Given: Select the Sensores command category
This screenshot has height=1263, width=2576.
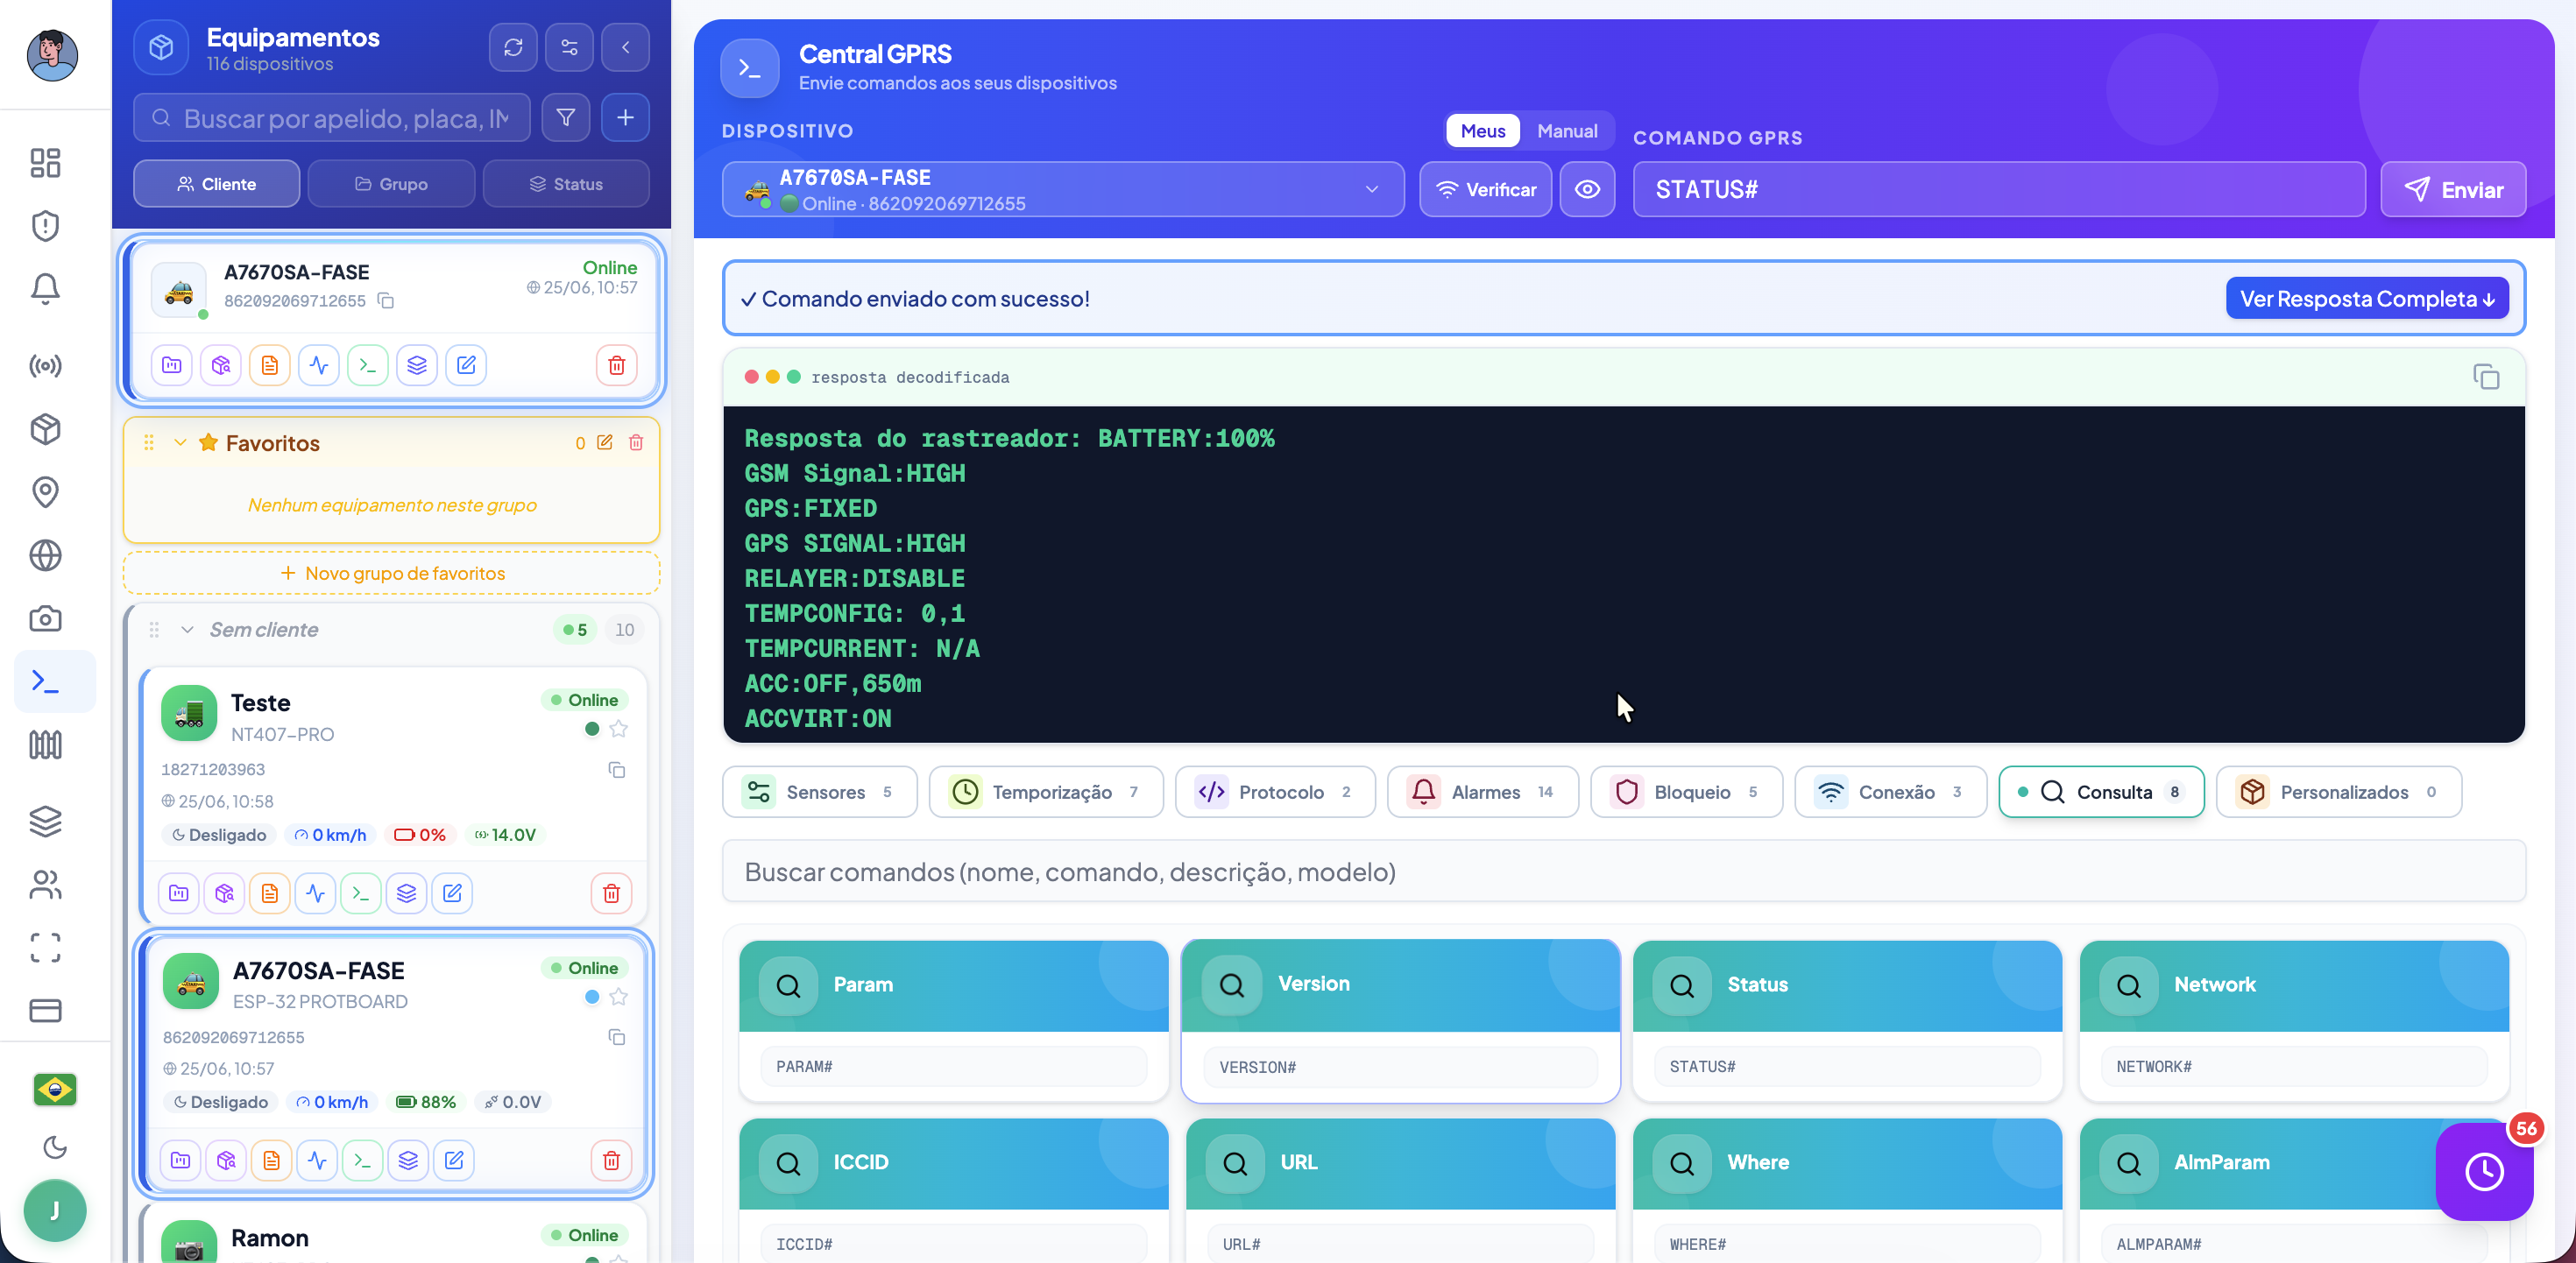Looking at the screenshot, I should point(819,792).
